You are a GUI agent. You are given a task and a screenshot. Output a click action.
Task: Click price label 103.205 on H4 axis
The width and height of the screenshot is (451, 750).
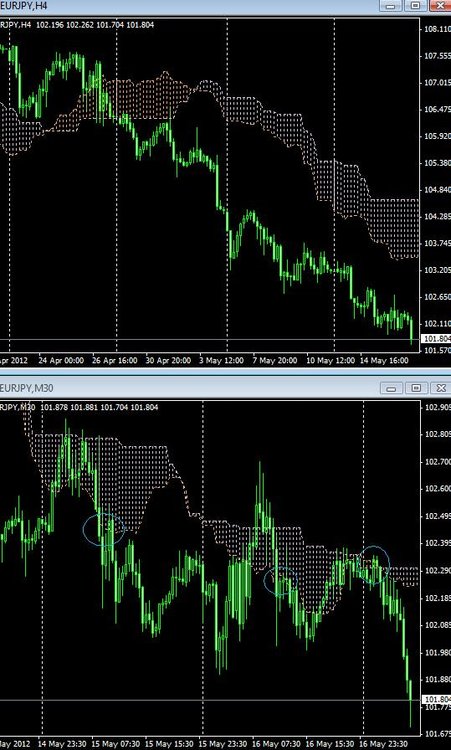(x=437, y=270)
